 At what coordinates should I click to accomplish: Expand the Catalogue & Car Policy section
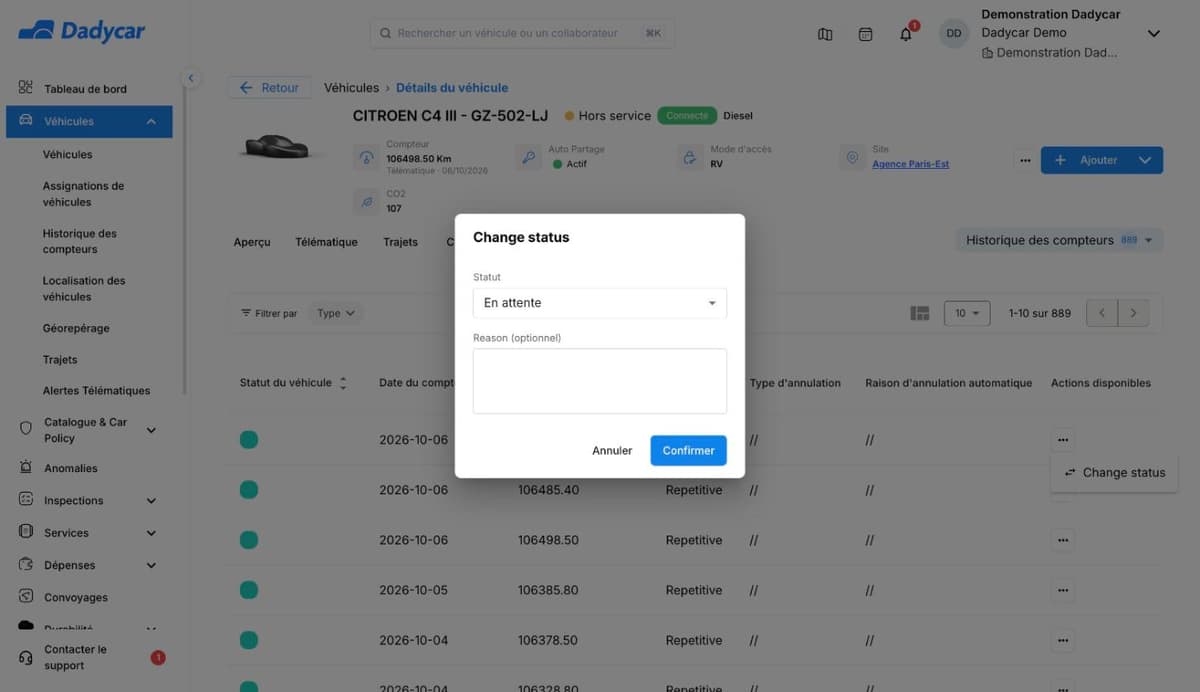152,430
